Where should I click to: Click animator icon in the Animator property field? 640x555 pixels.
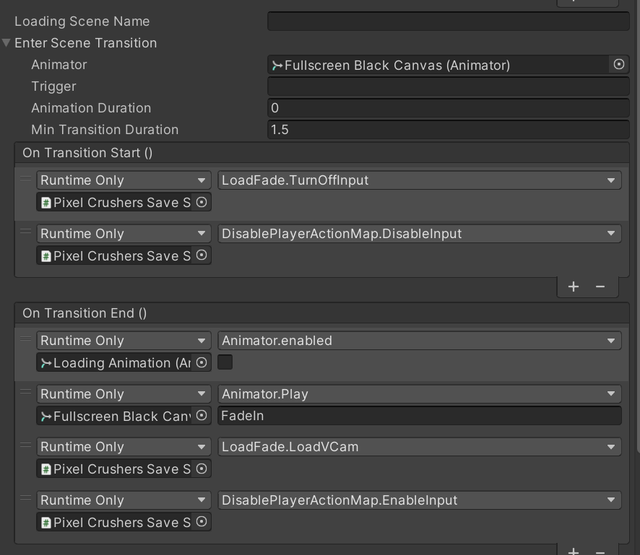277,65
